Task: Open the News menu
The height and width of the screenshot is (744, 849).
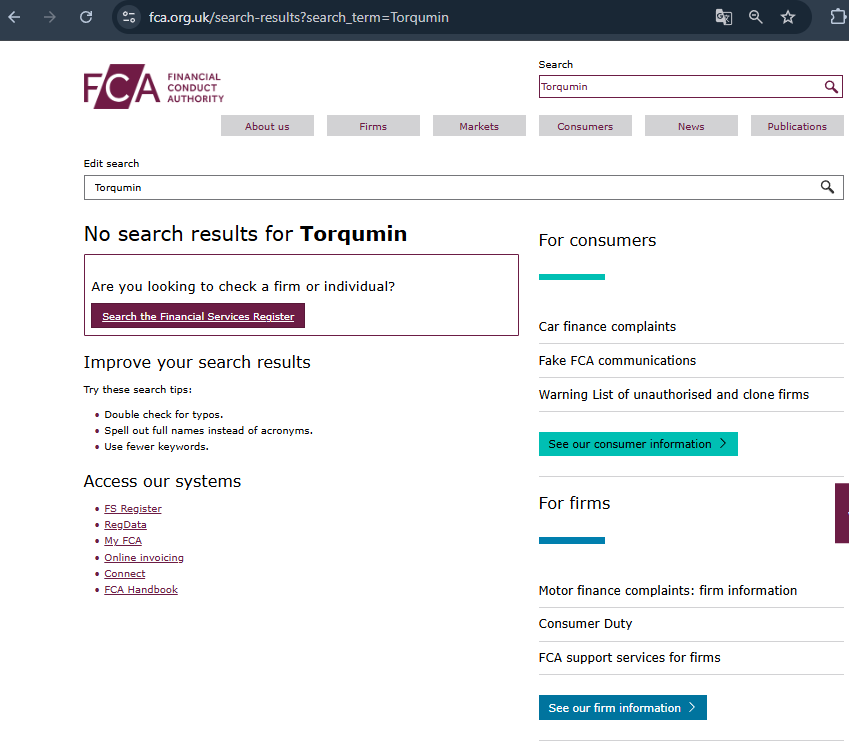Action: [691, 126]
